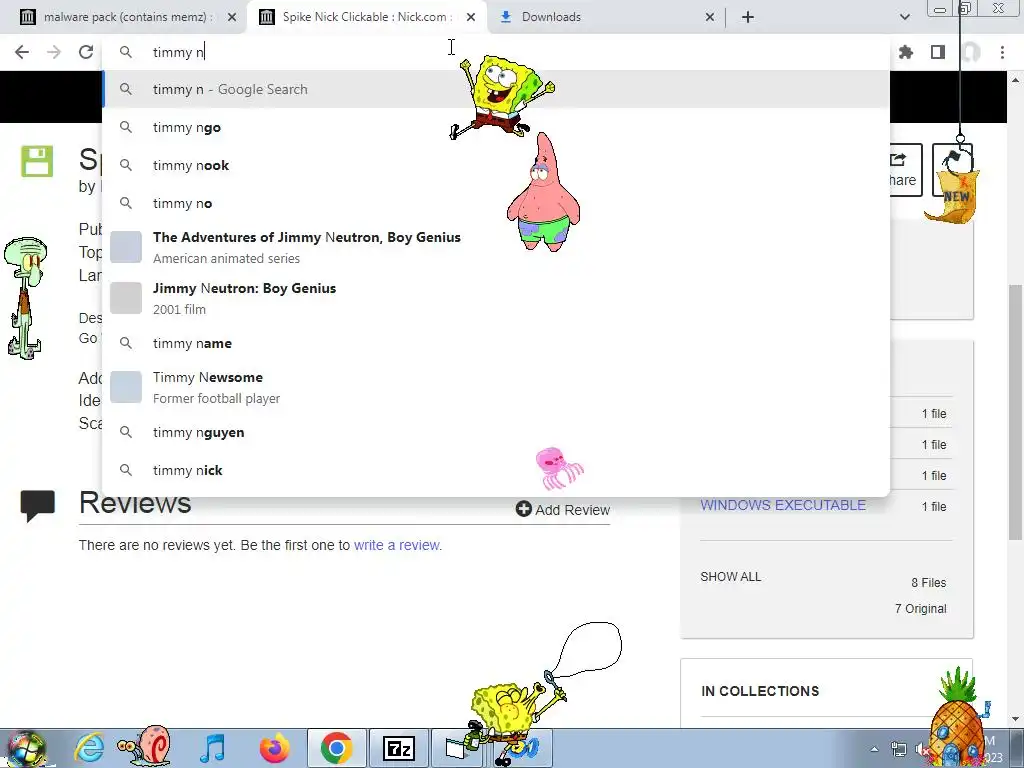Open the music note taskbar app
1024x768 pixels.
212,748
